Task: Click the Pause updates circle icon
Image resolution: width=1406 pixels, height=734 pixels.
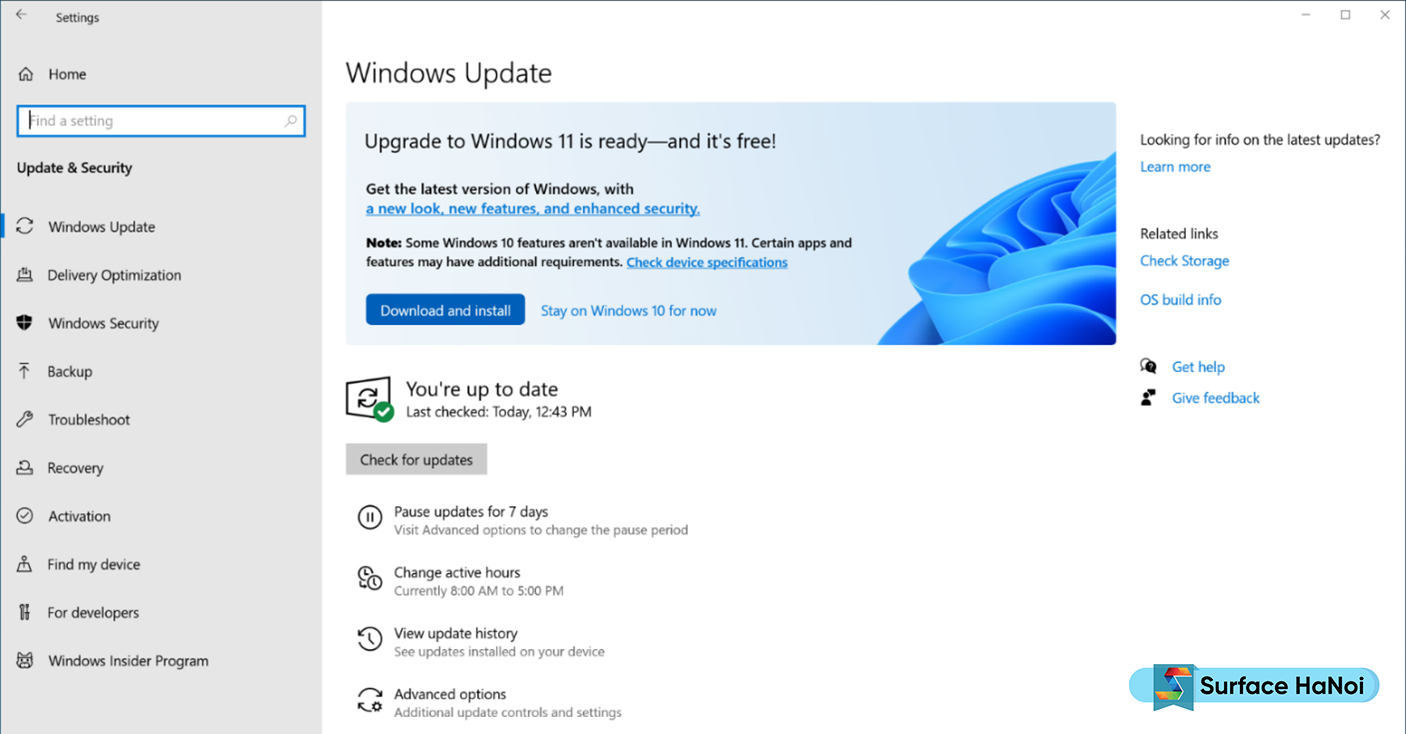Action: (370, 517)
